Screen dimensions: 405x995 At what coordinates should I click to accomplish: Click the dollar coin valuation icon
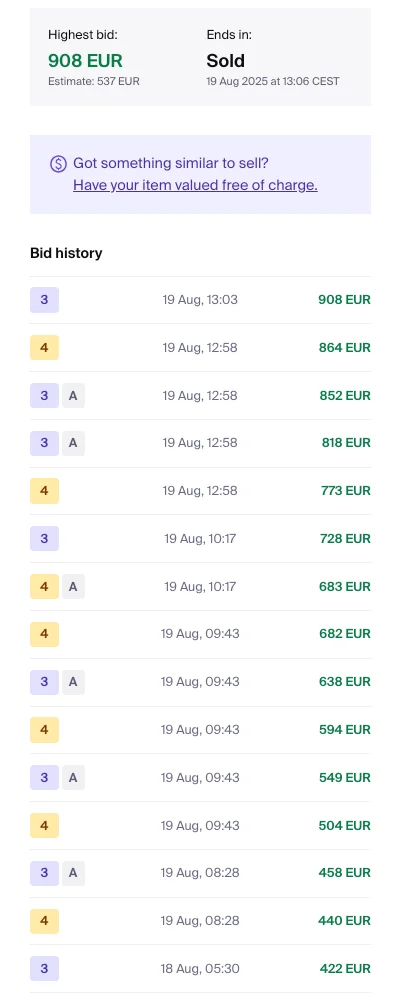coord(58,164)
